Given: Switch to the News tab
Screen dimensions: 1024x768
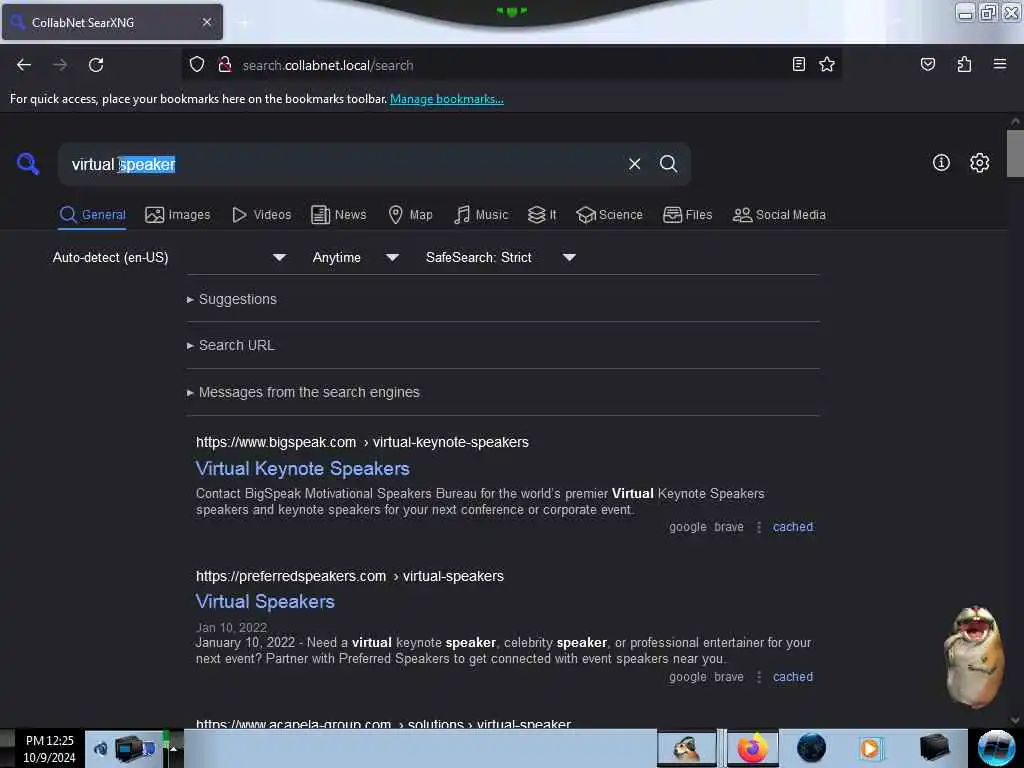Looking at the screenshot, I should point(338,215).
